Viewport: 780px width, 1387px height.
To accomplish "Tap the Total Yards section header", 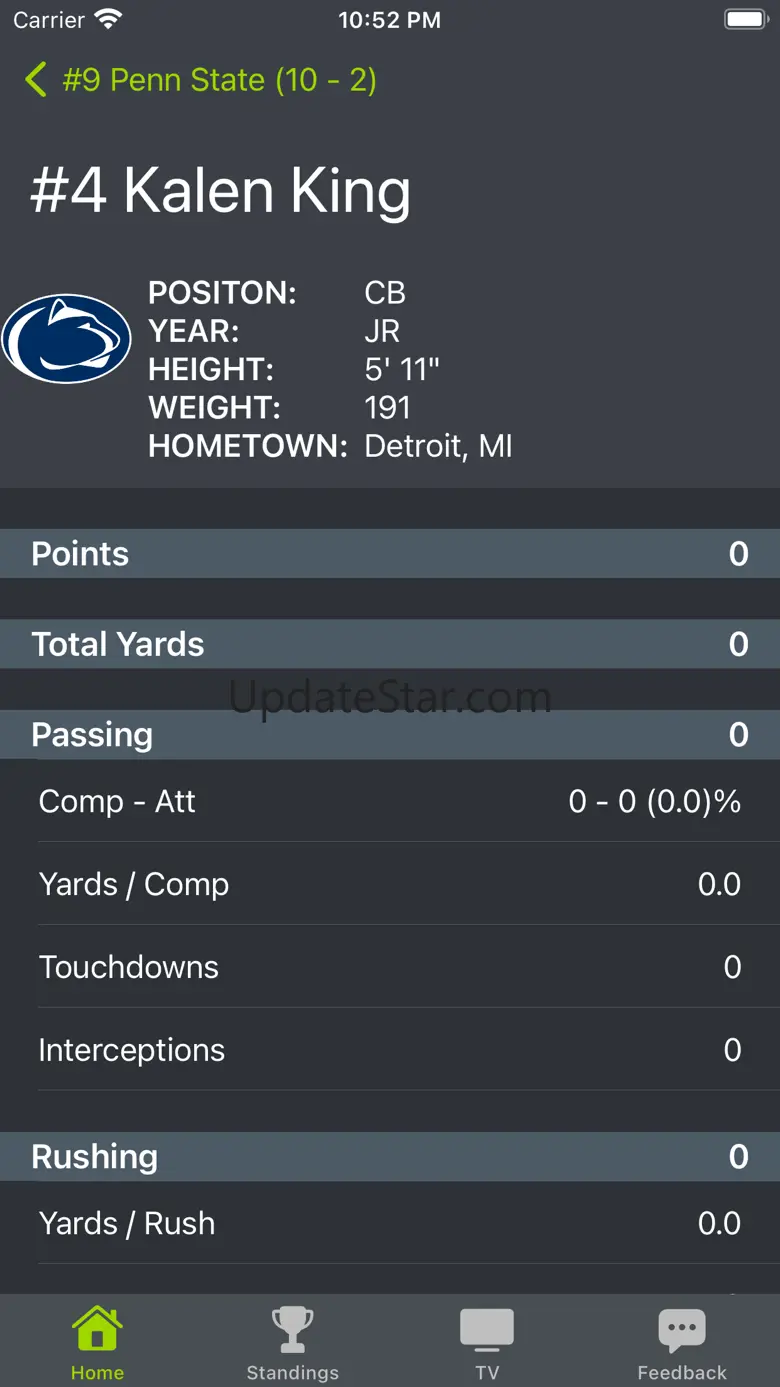I will tap(390, 644).
